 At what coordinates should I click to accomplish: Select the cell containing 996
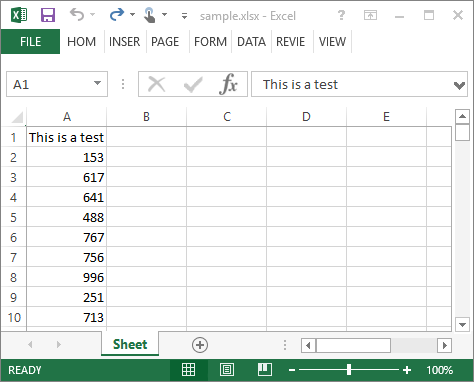point(67,277)
